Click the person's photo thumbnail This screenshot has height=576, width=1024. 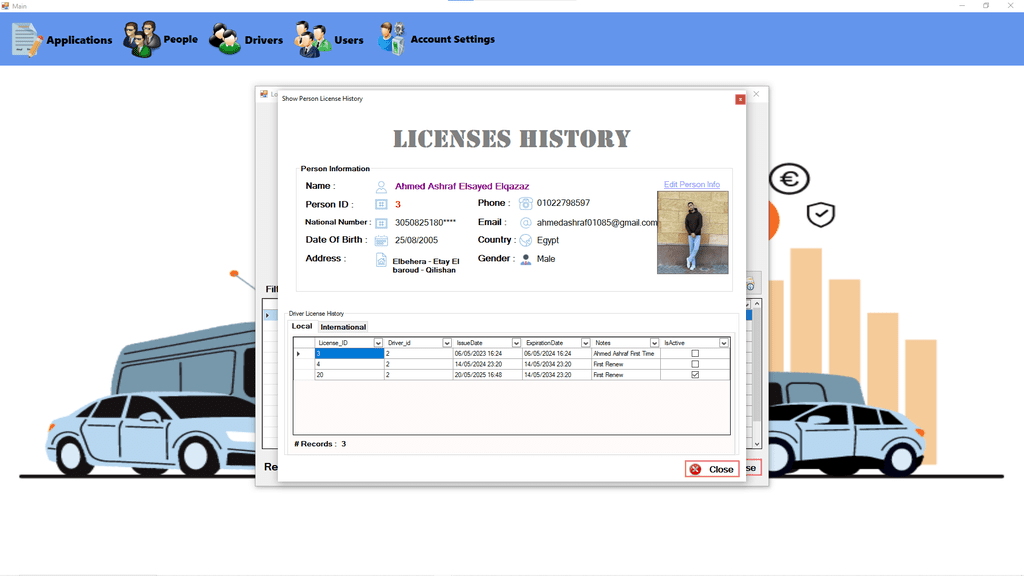pyautogui.click(x=692, y=232)
